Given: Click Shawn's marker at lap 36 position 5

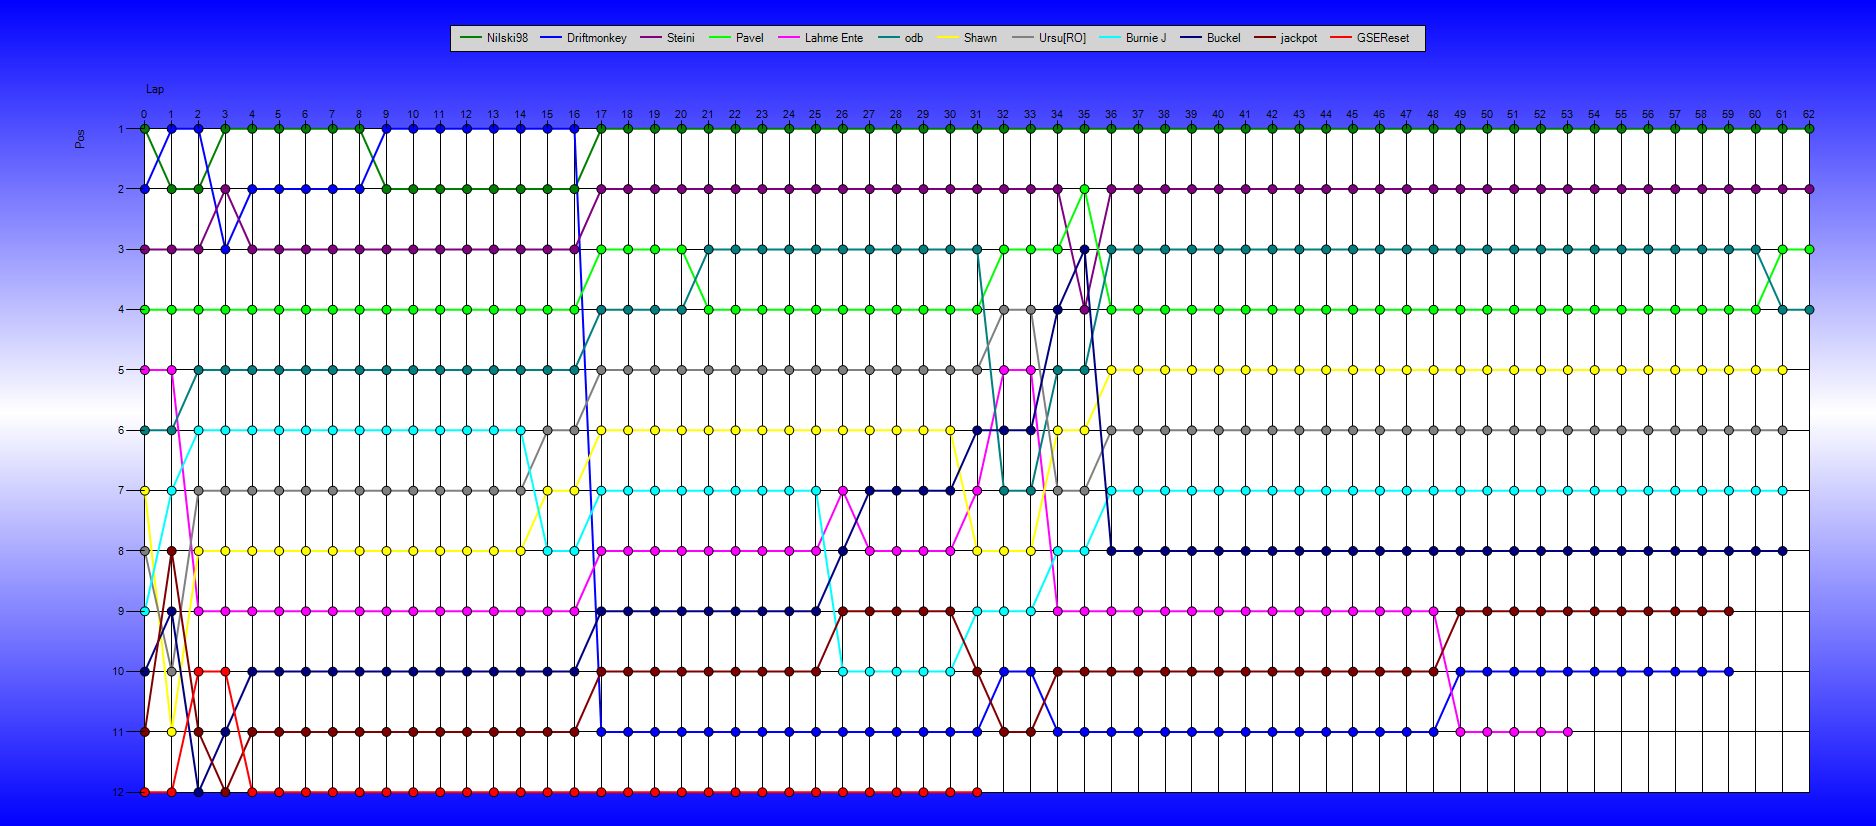Looking at the screenshot, I should 1111,370.
